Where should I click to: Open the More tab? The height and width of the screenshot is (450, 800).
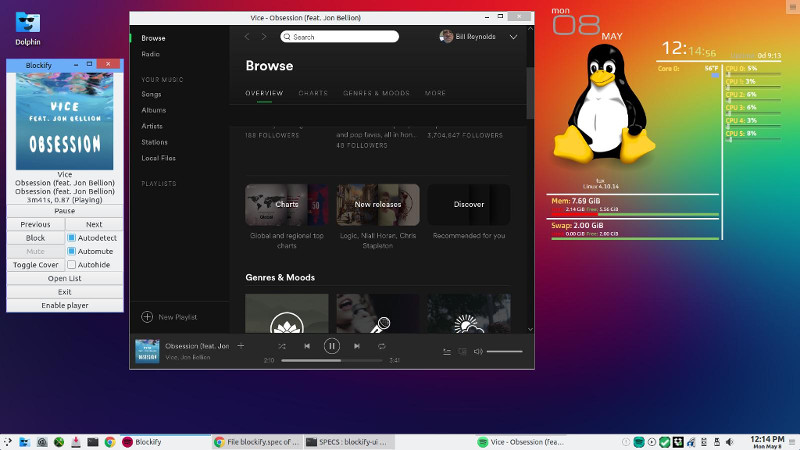(x=435, y=93)
